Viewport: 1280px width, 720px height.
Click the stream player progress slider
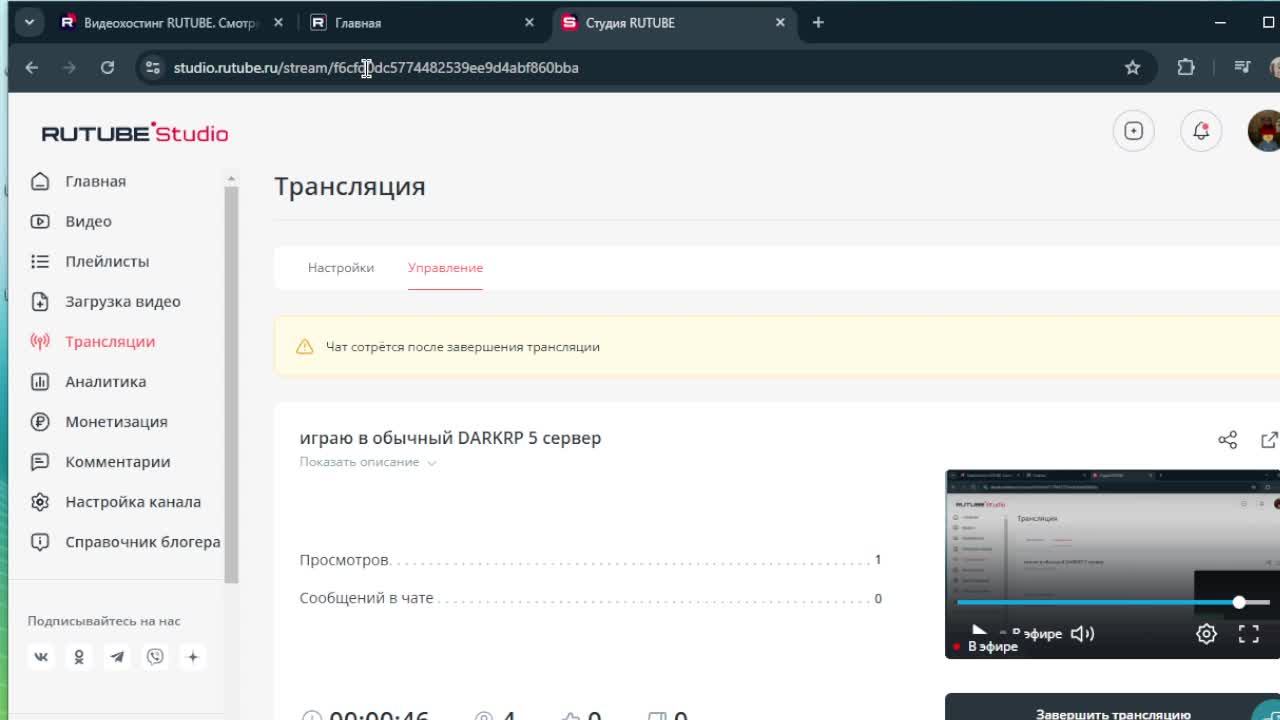click(1112, 602)
